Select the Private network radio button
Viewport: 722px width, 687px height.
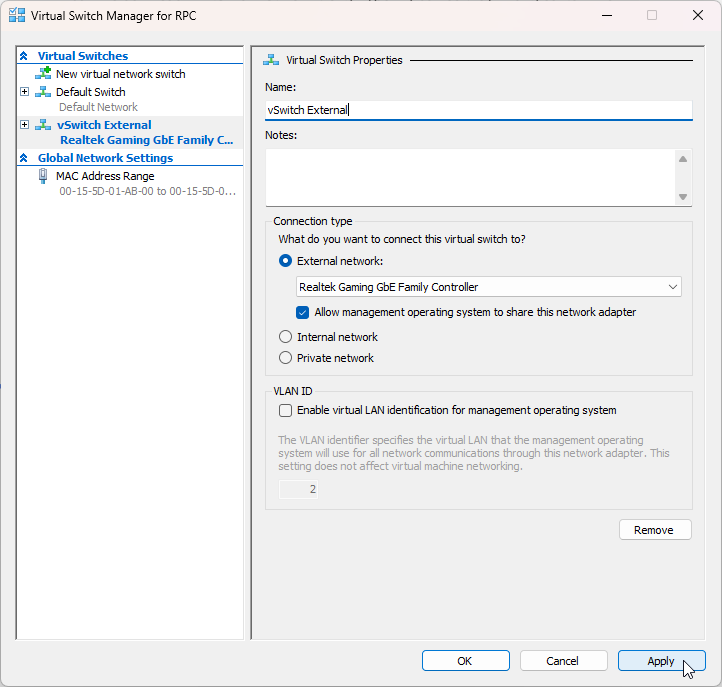click(x=286, y=358)
